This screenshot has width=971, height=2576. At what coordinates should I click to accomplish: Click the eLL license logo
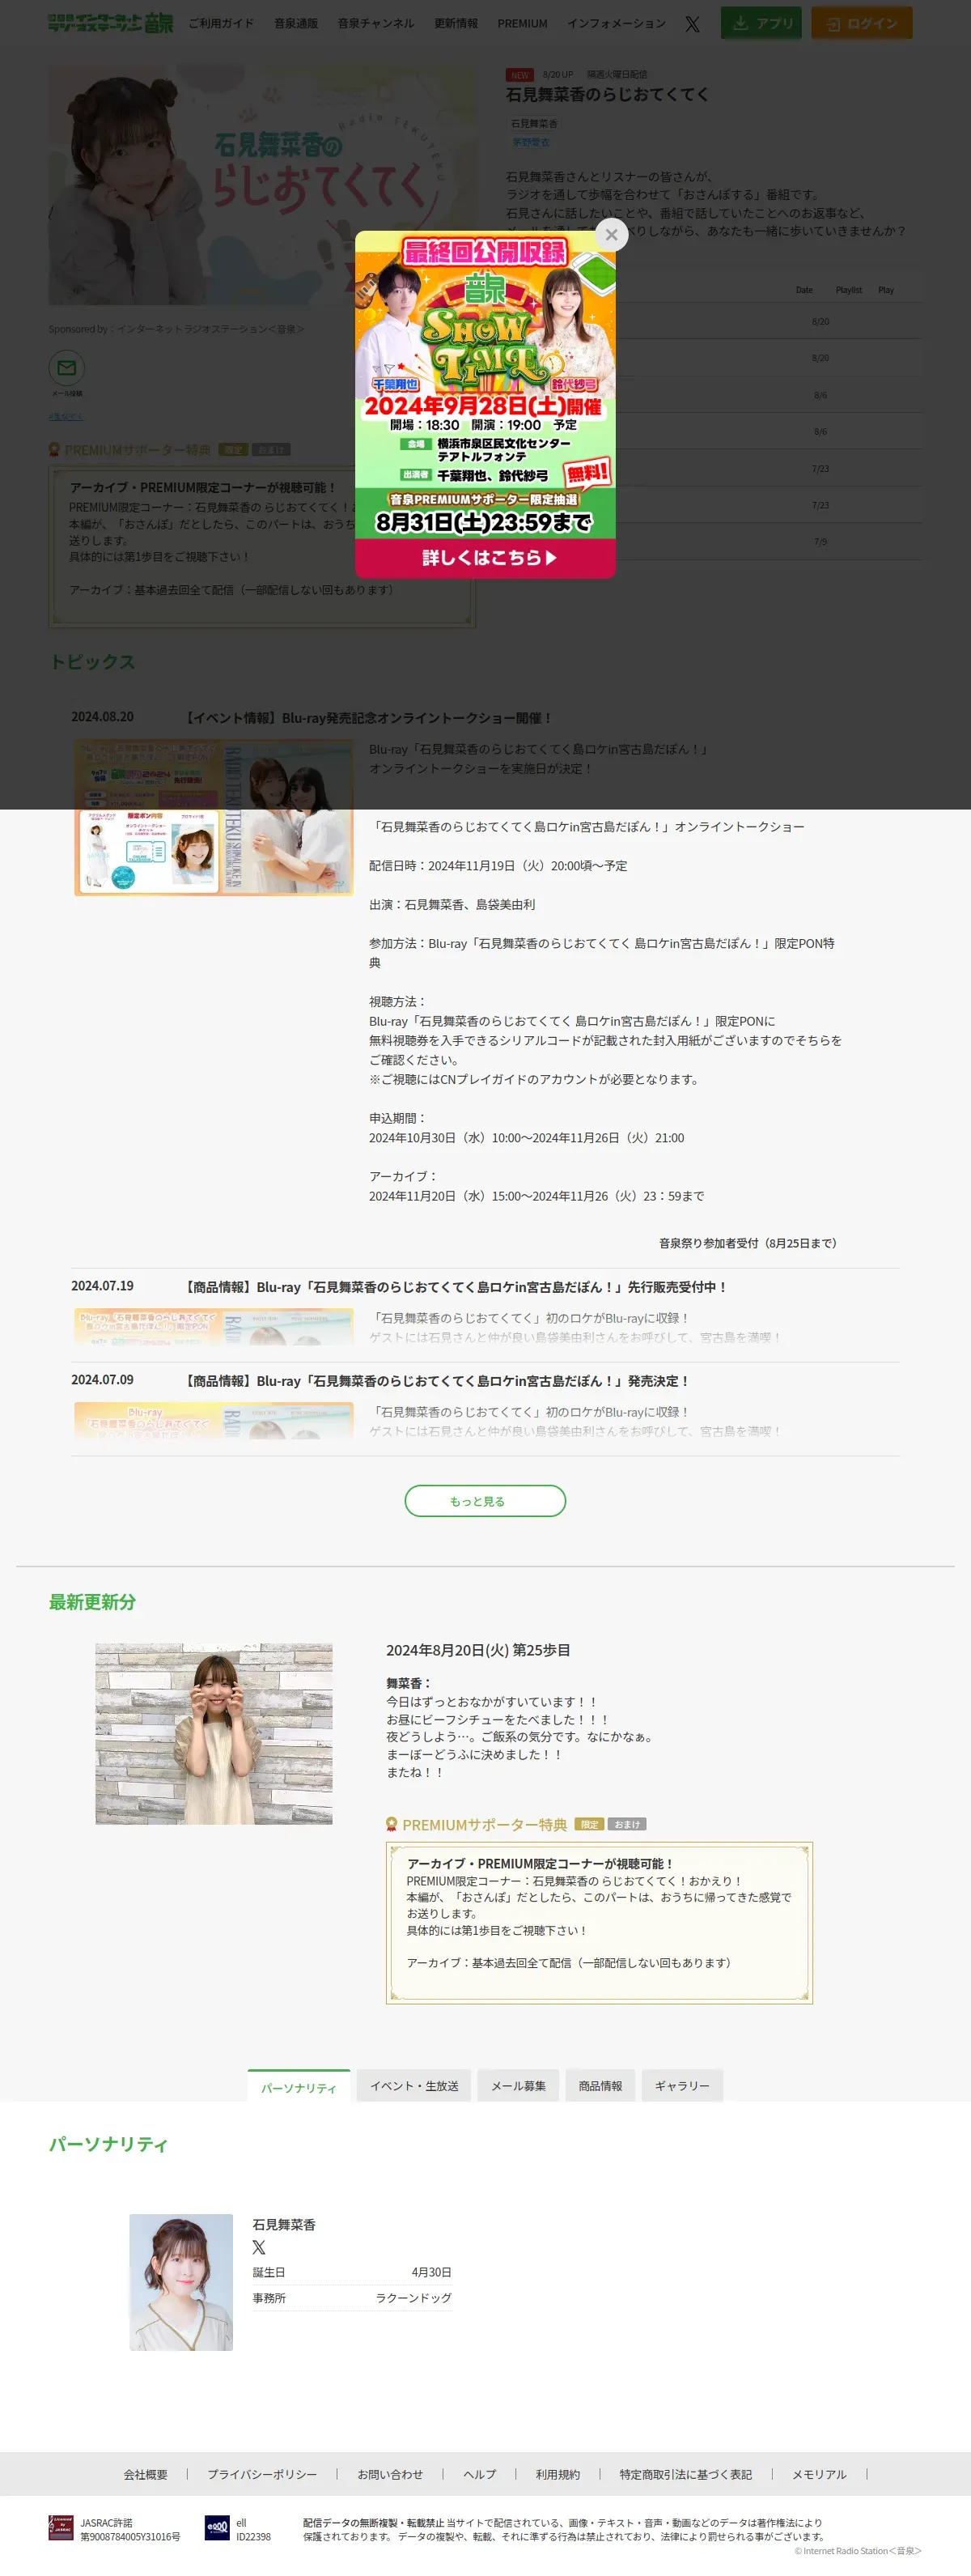click(217, 2528)
